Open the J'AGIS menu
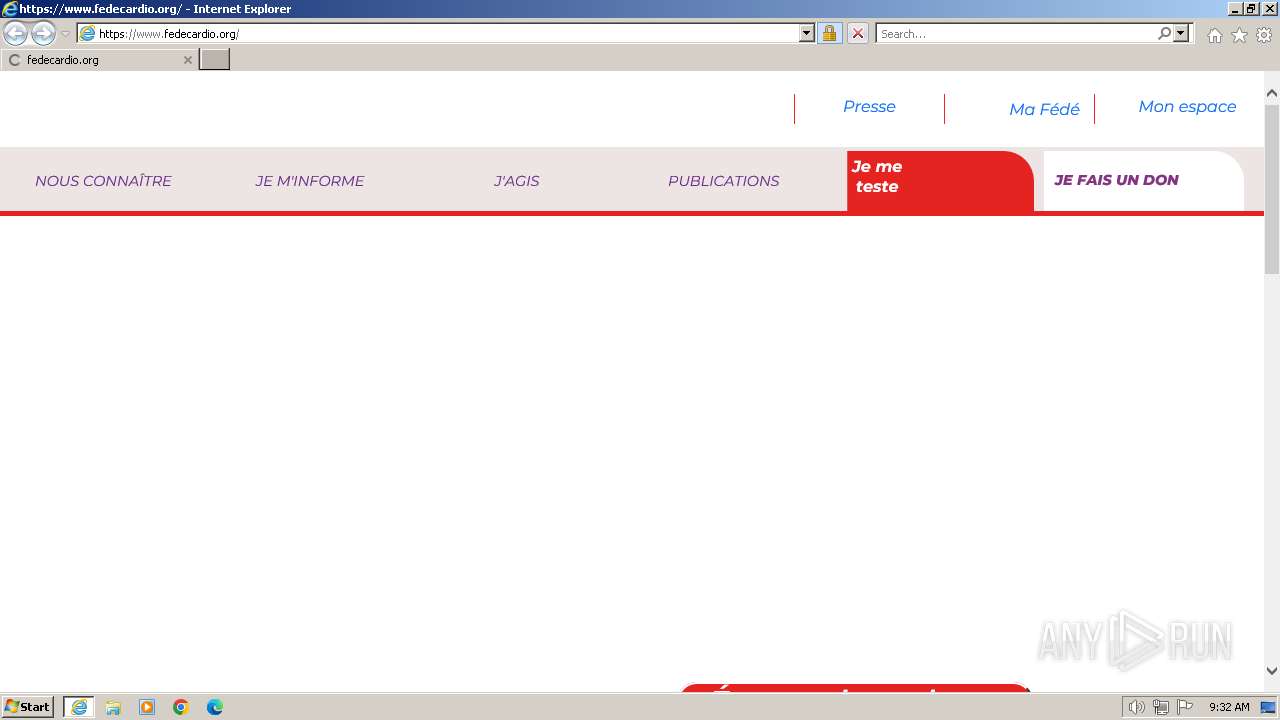This screenshot has height=720, width=1280. point(516,181)
